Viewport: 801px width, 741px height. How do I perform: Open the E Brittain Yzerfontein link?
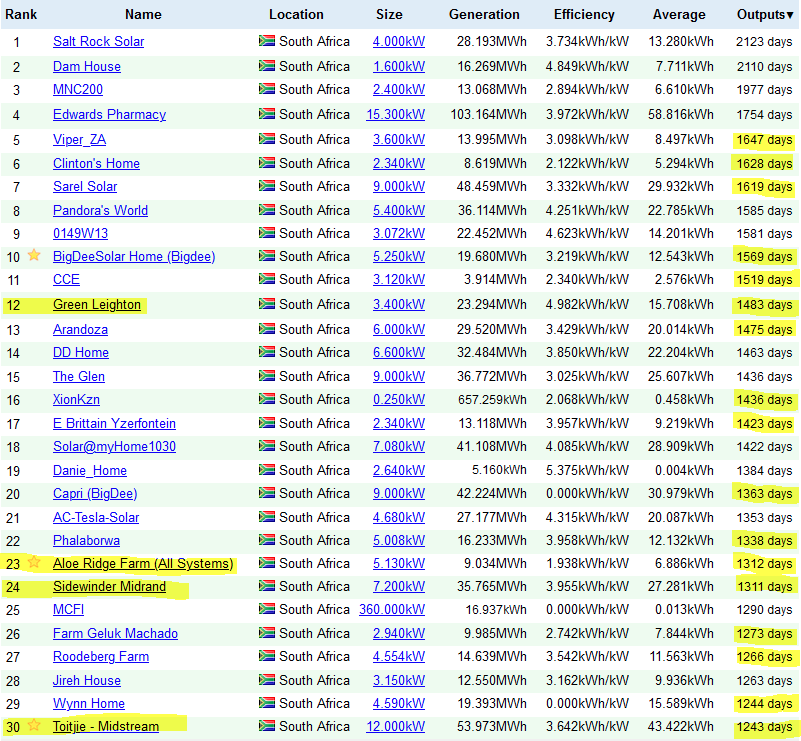click(x=114, y=423)
